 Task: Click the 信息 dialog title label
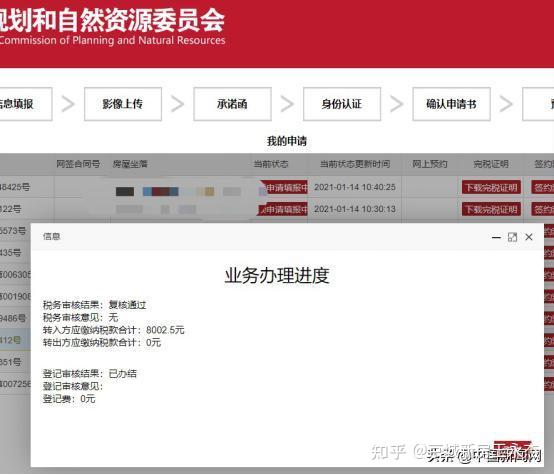click(x=52, y=236)
